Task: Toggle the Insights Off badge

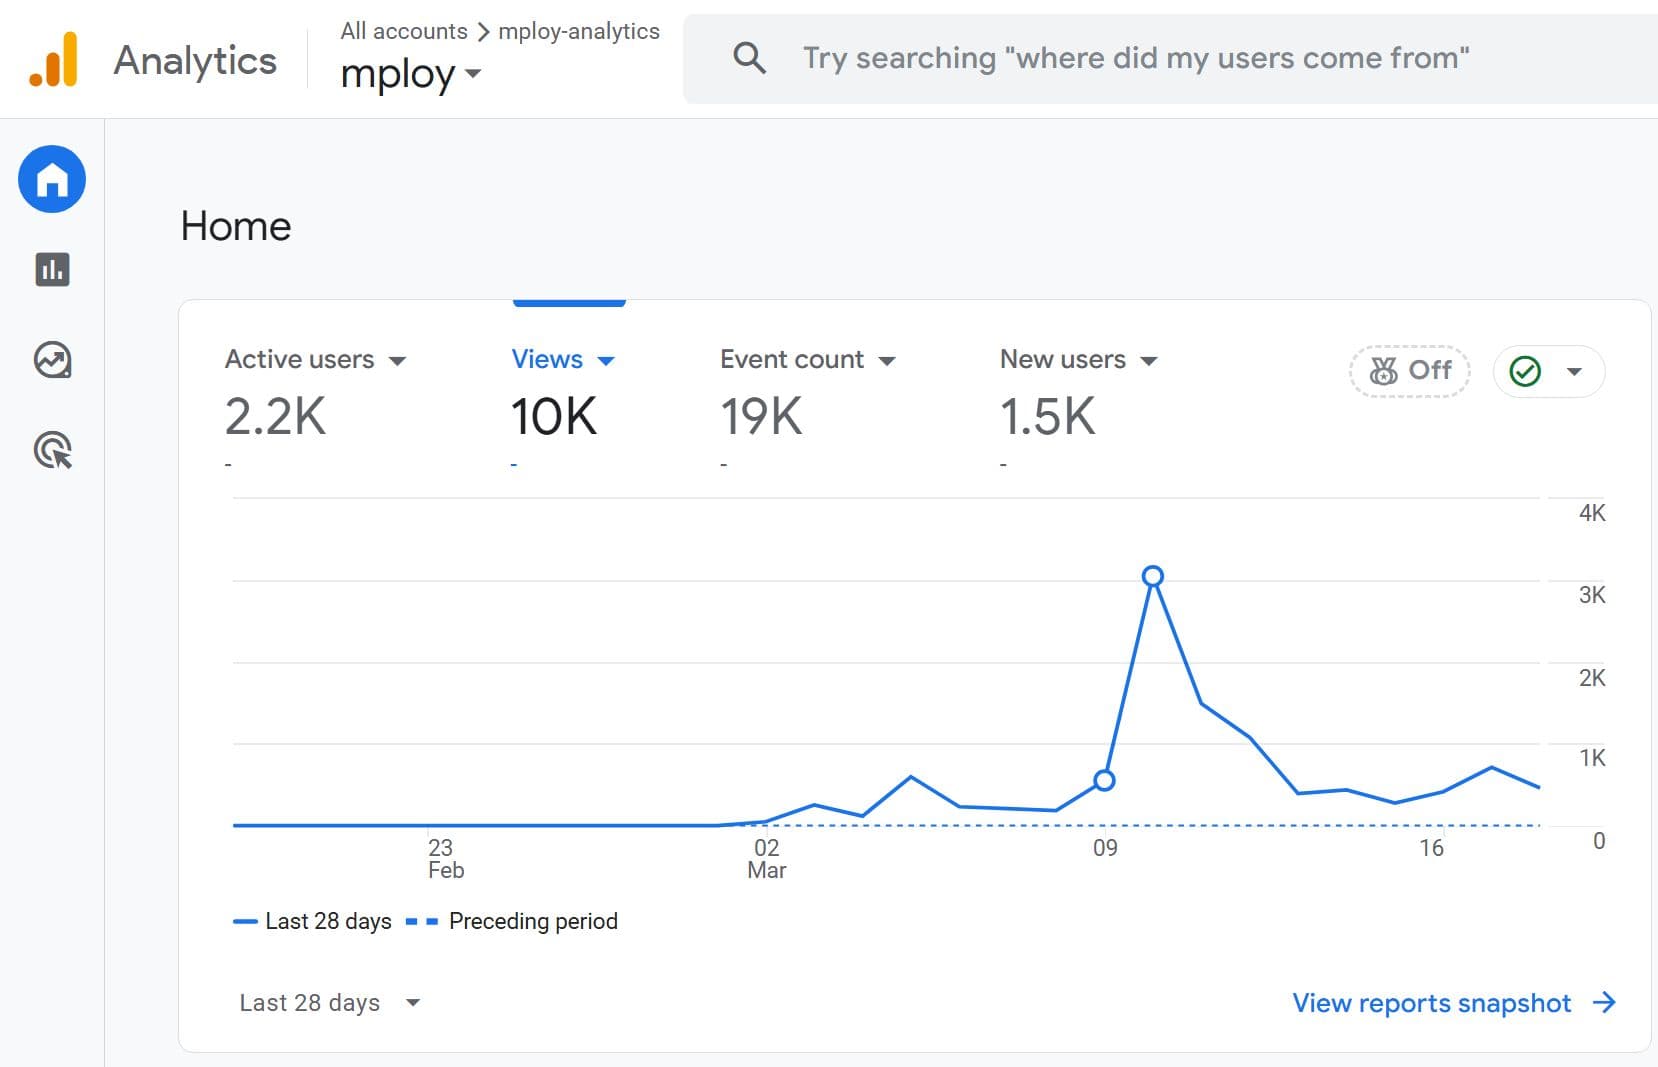Action: [1409, 370]
